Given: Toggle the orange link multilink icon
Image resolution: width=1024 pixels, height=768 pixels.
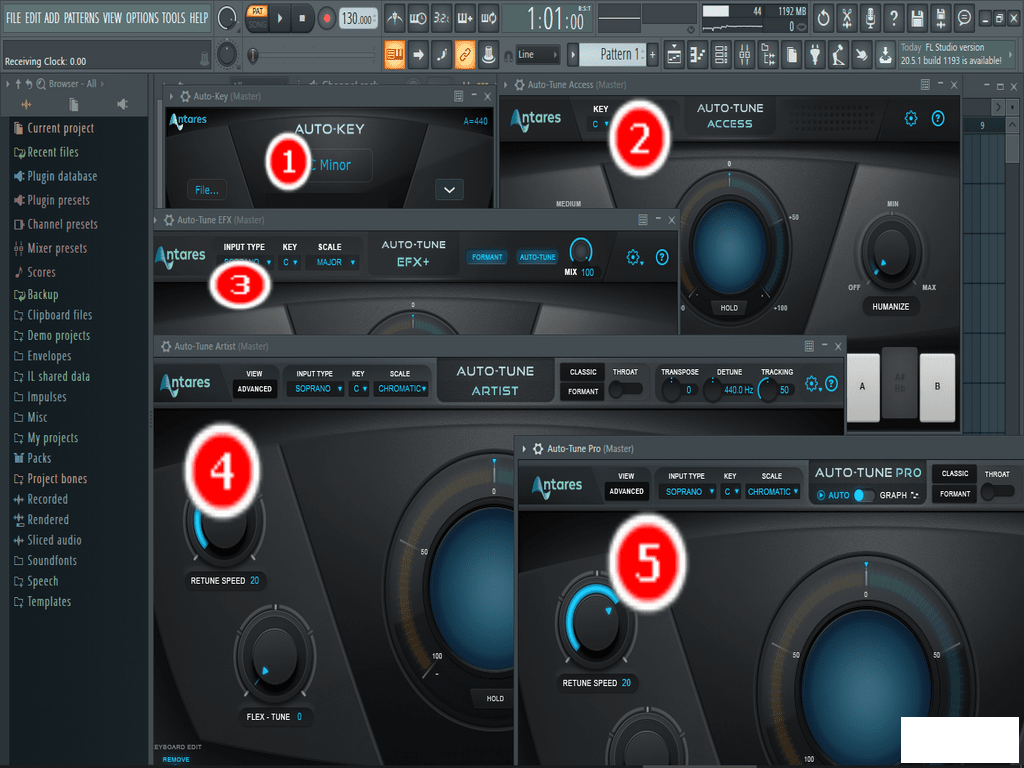Looking at the screenshot, I should coord(464,55).
